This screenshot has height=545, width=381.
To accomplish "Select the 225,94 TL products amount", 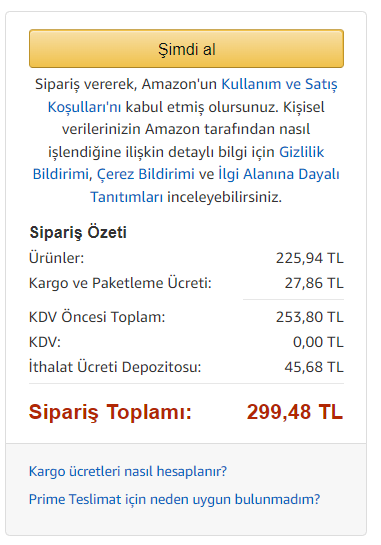I will [309, 258].
